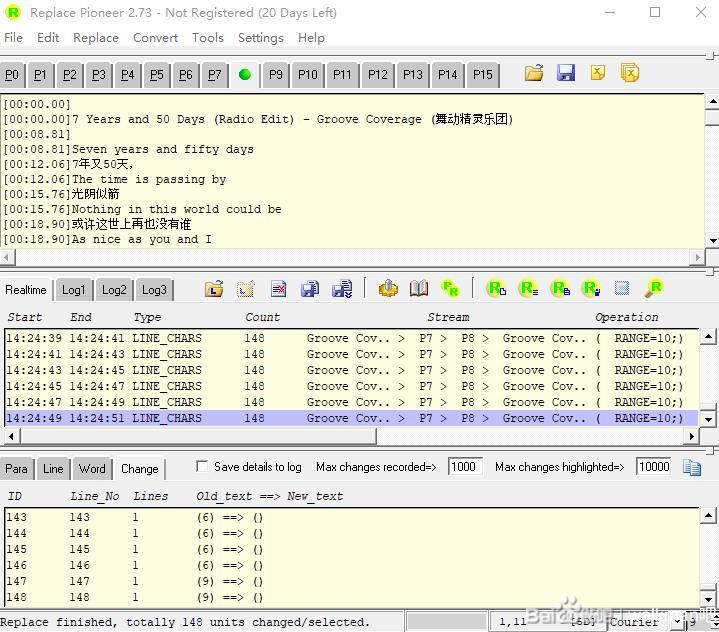Screen dimensions: 719x632
Task: Open the Settings menu
Action: (260, 38)
